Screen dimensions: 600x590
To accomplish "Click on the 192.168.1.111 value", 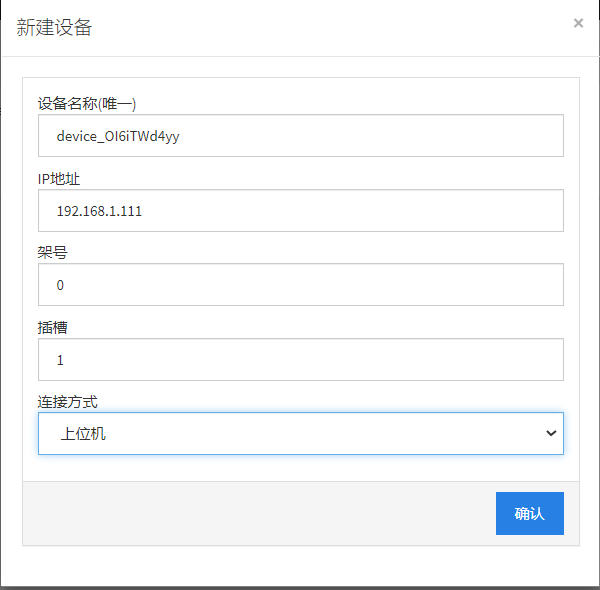I will coord(100,211).
